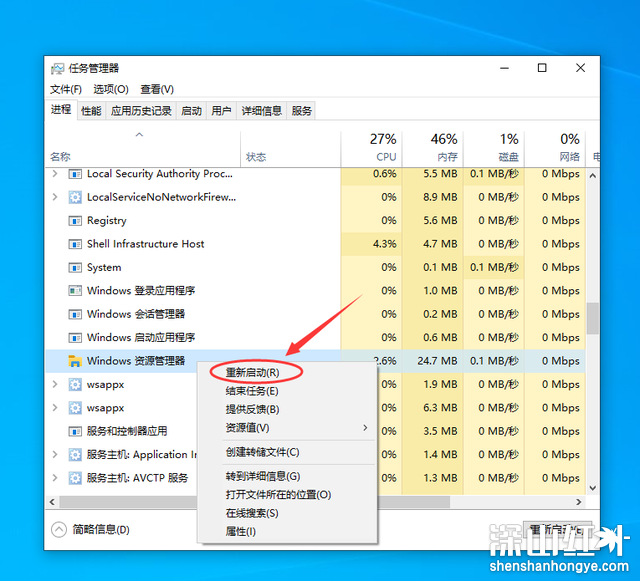The image size is (640, 581).
Task: Click the Windows 会话管理器 icon
Action: pos(75,314)
